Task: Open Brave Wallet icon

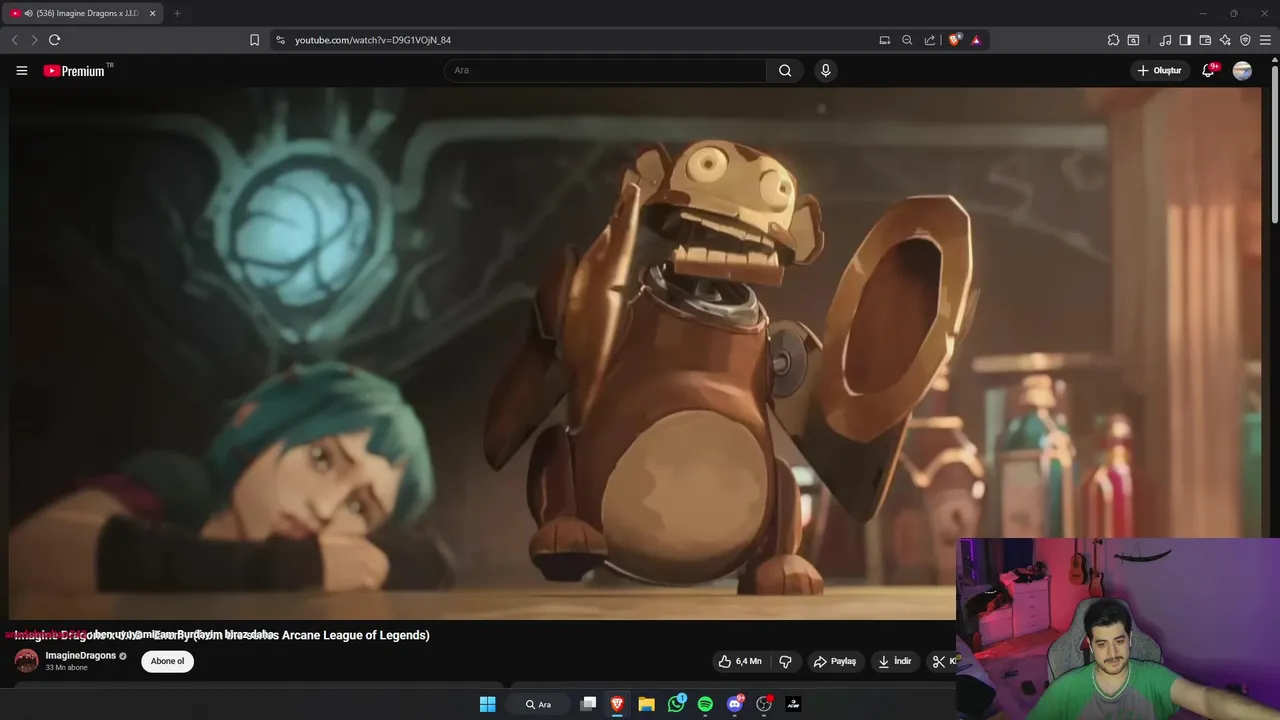Action: [x=1205, y=40]
